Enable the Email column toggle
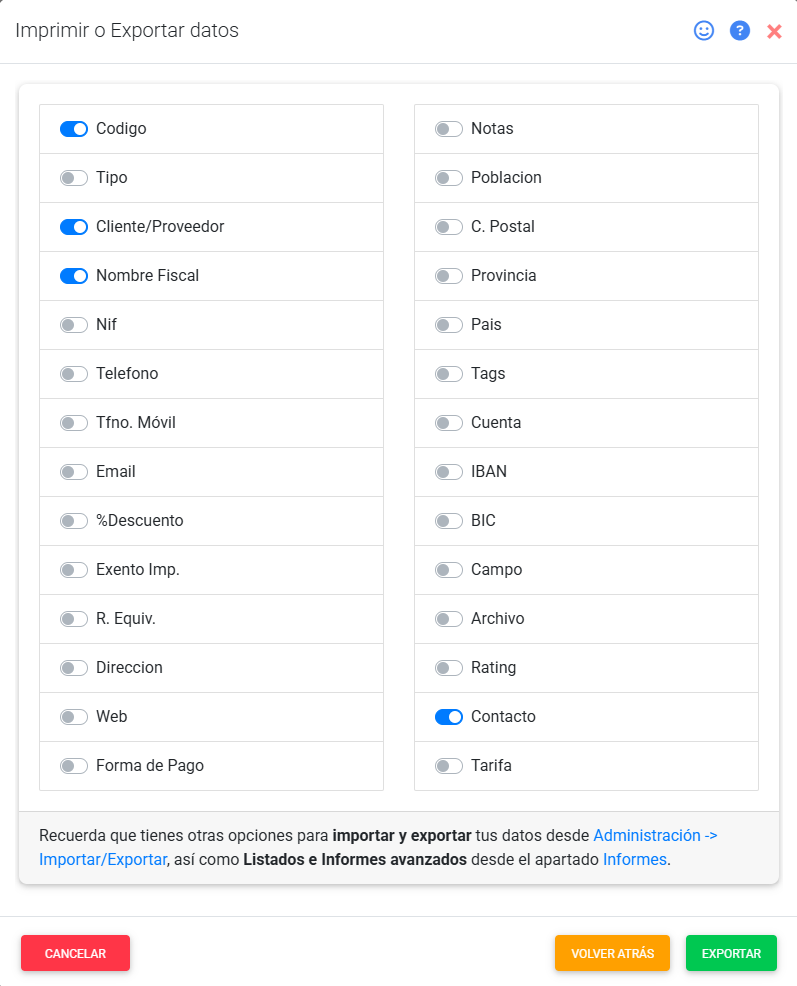The width and height of the screenshot is (797, 986). [74, 472]
